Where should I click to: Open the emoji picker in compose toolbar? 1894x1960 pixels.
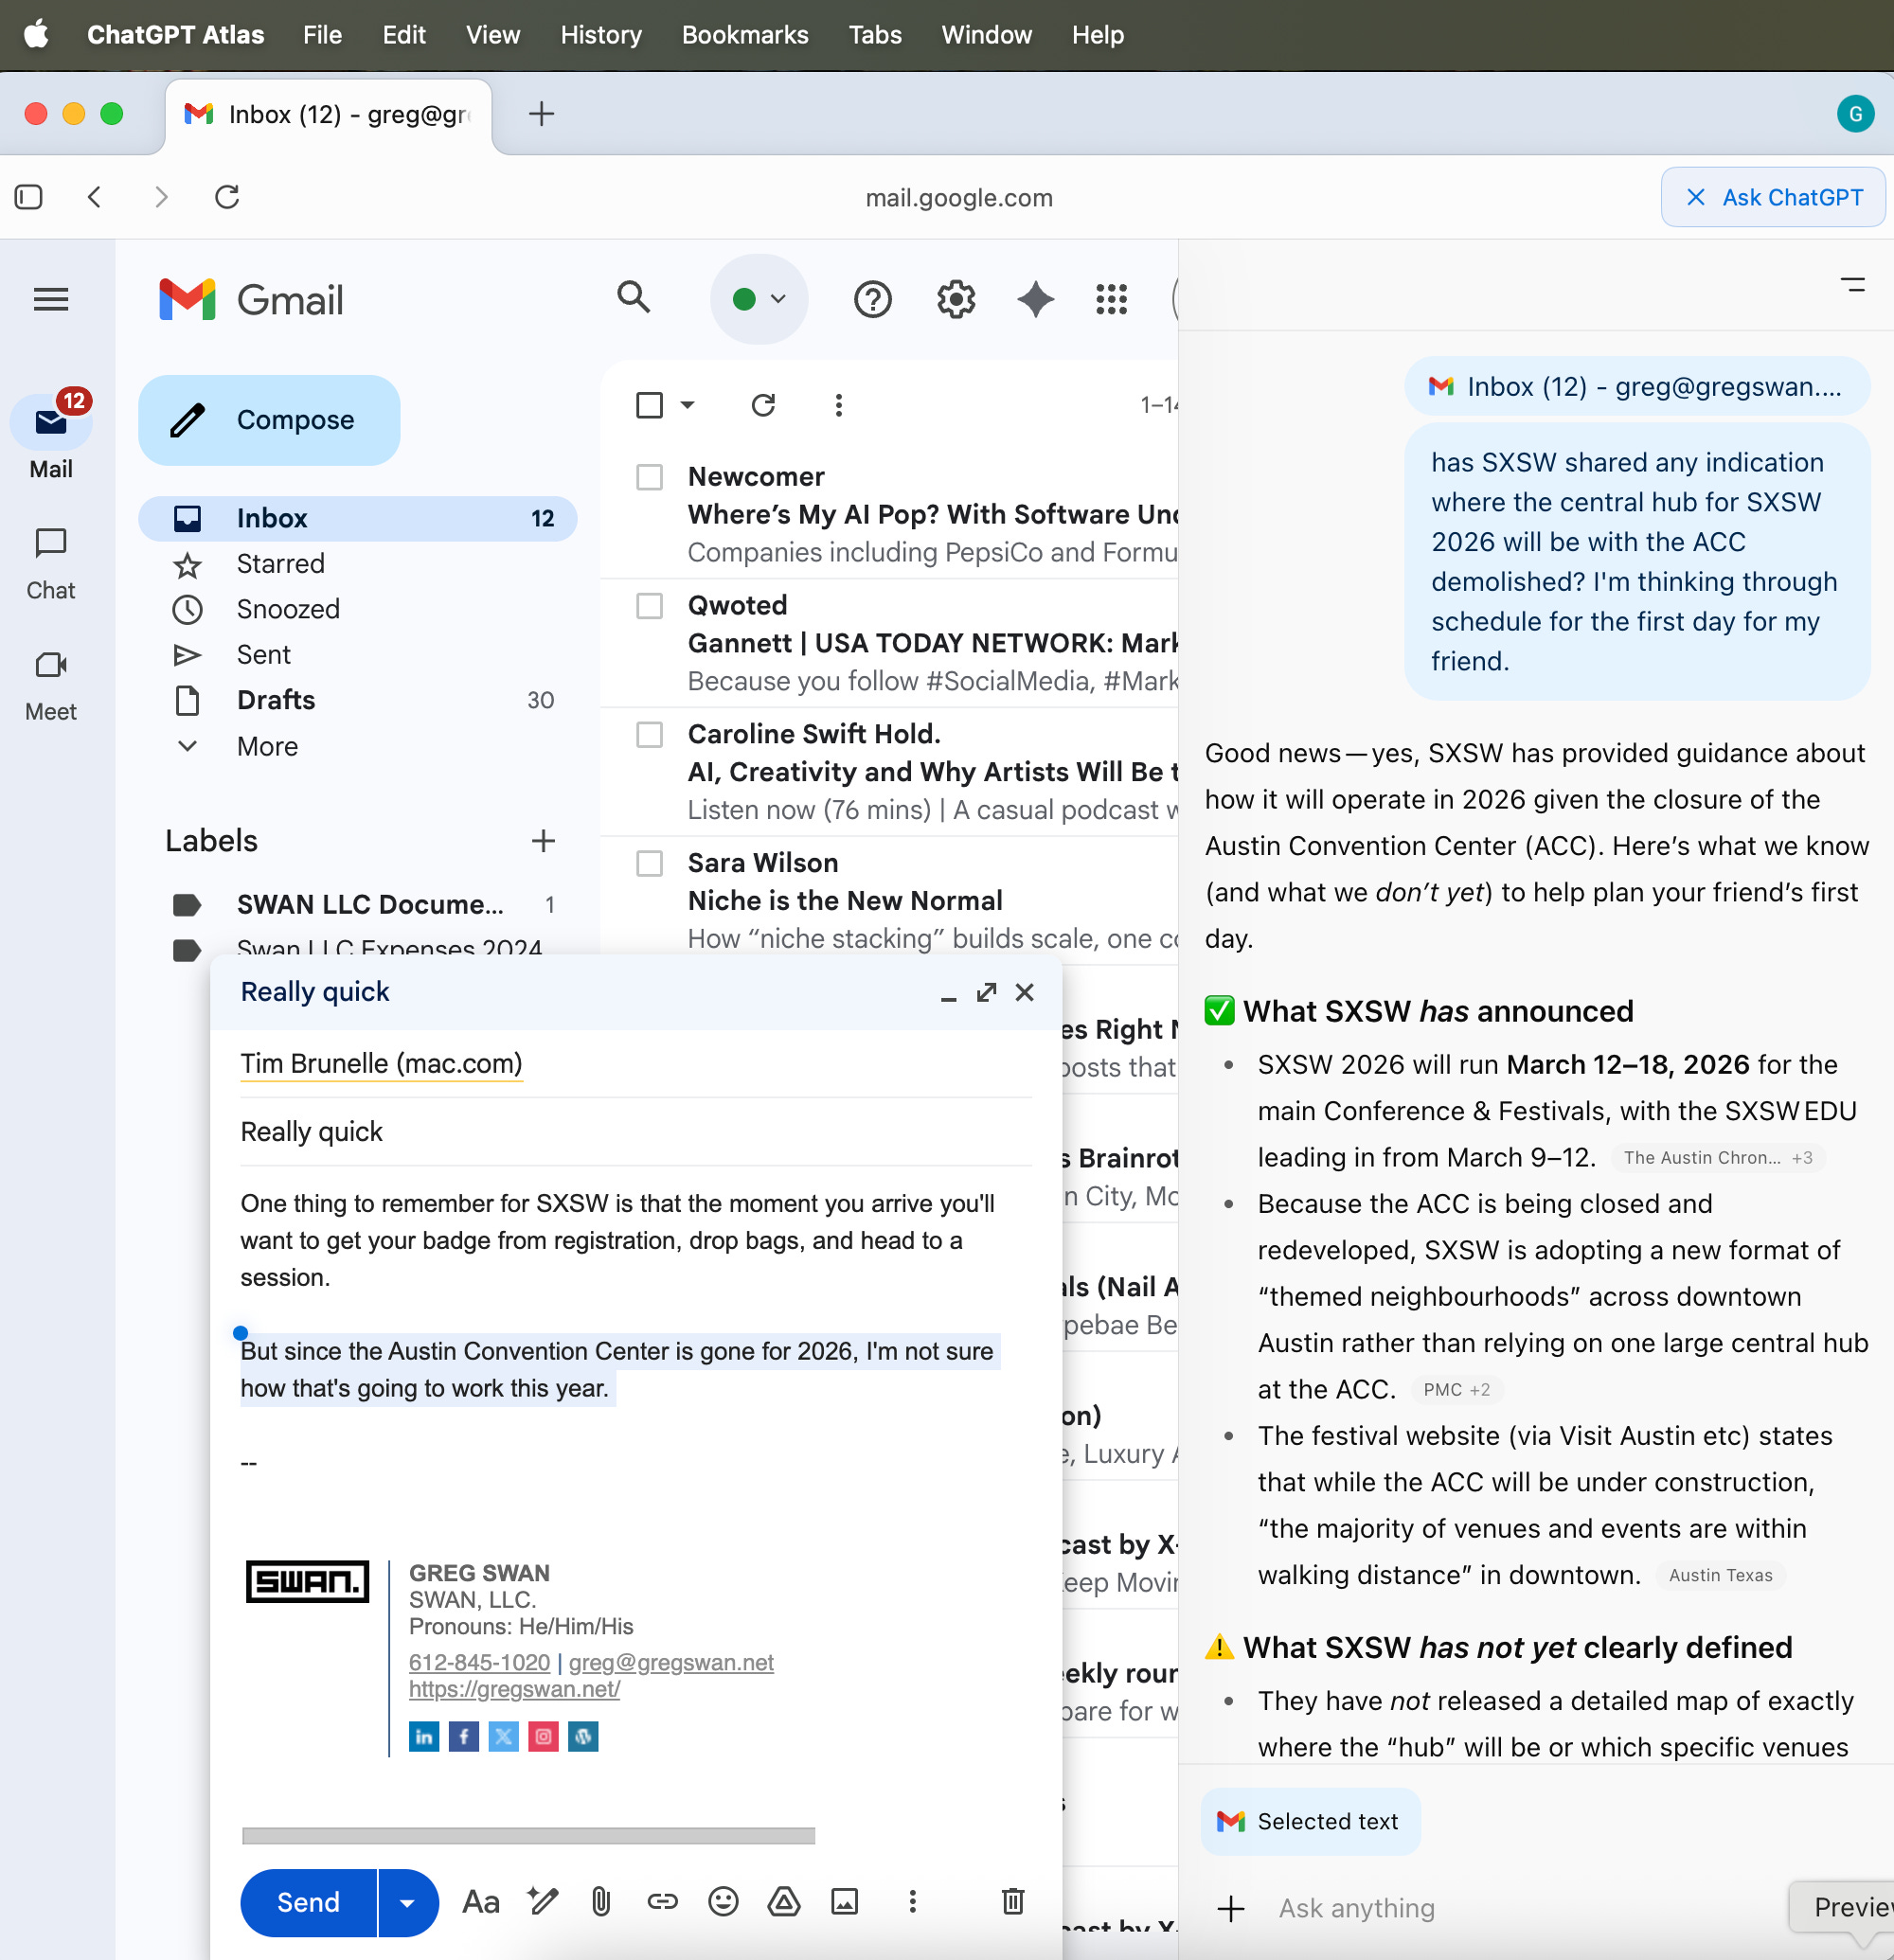point(723,1901)
